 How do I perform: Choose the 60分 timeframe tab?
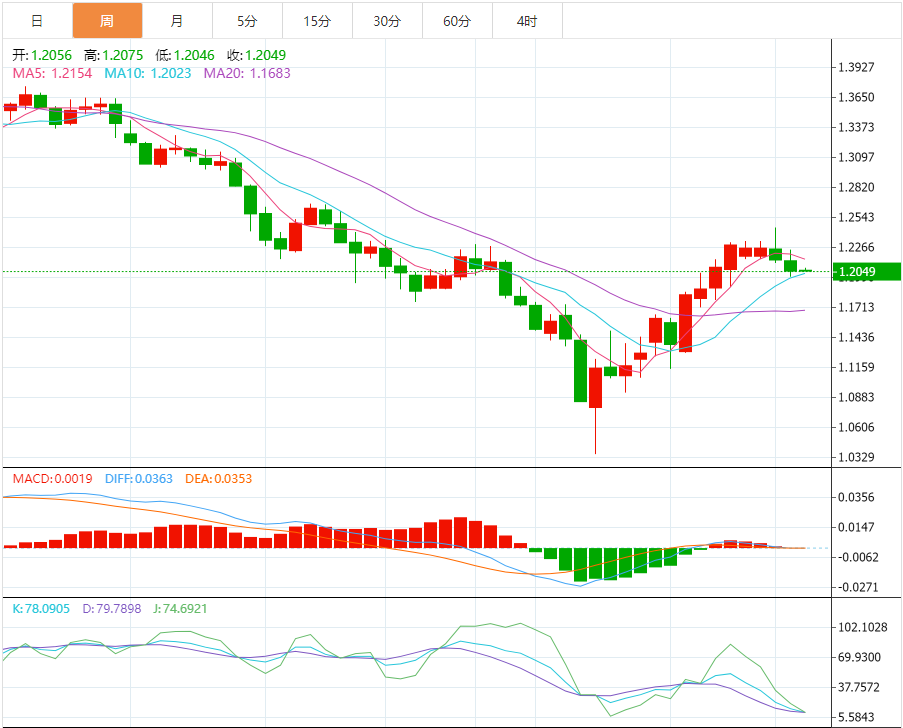point(457,20)
